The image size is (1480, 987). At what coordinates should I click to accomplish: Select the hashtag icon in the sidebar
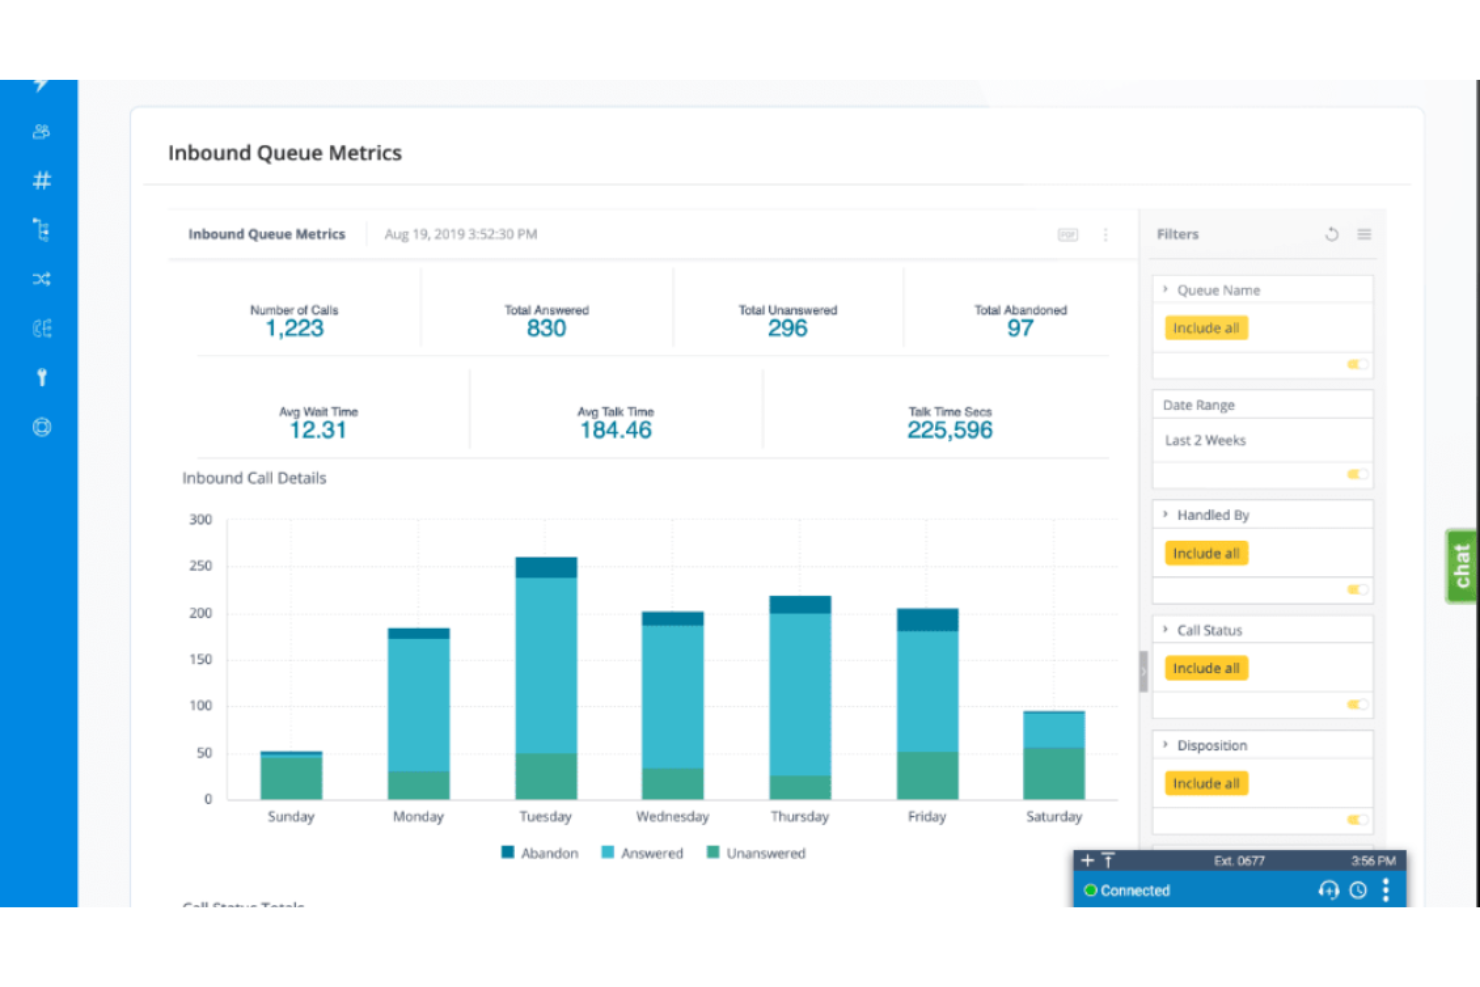click(41, 181)
